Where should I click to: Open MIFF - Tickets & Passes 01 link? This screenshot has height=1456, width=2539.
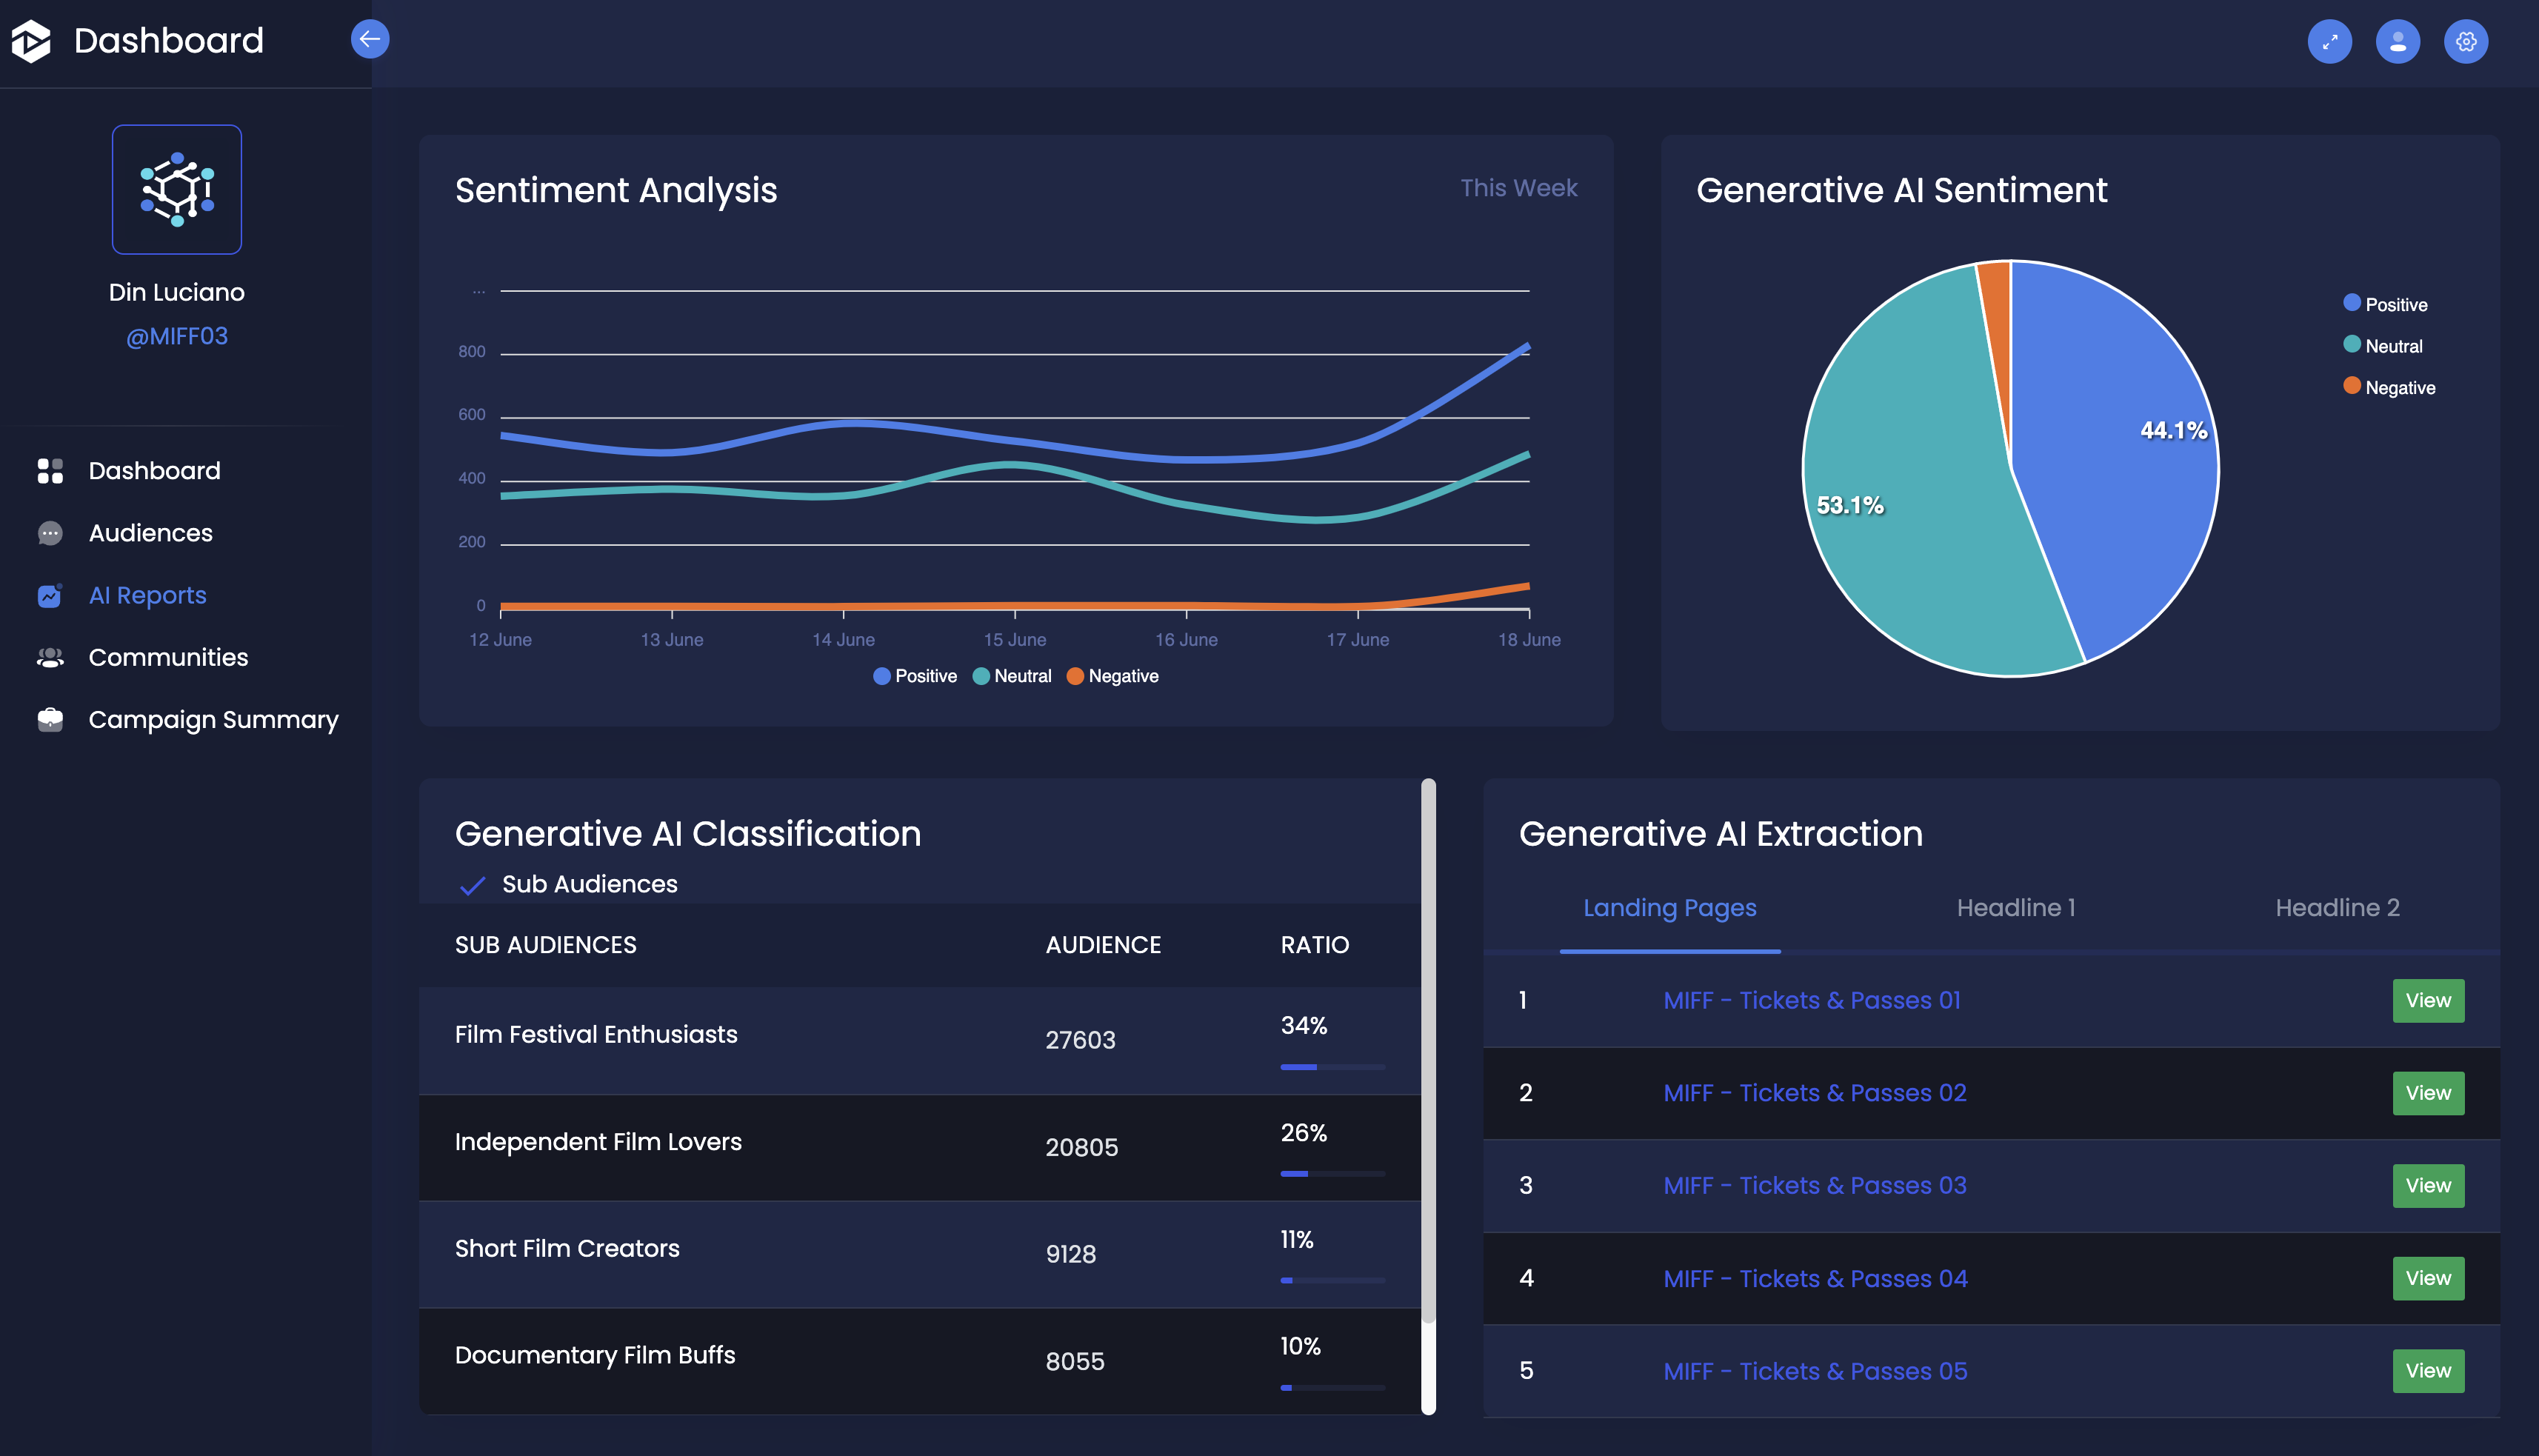tap(1811, 1001)
